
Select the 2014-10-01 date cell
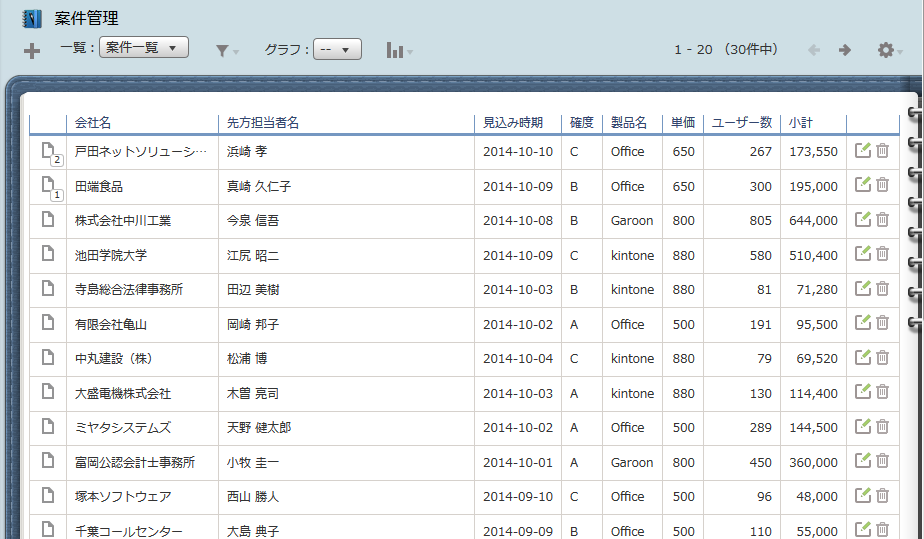518,463
